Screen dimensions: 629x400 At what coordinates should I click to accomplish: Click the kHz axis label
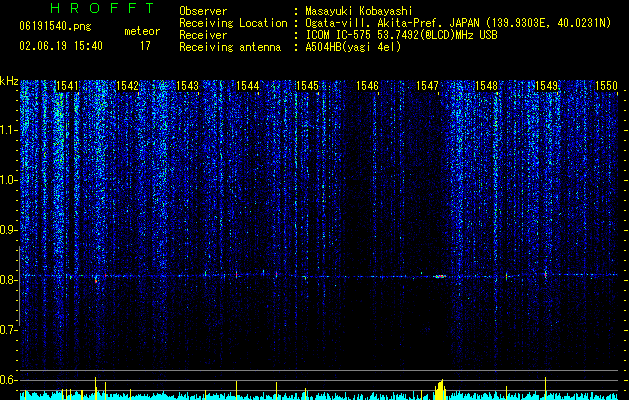coord(9,82)
